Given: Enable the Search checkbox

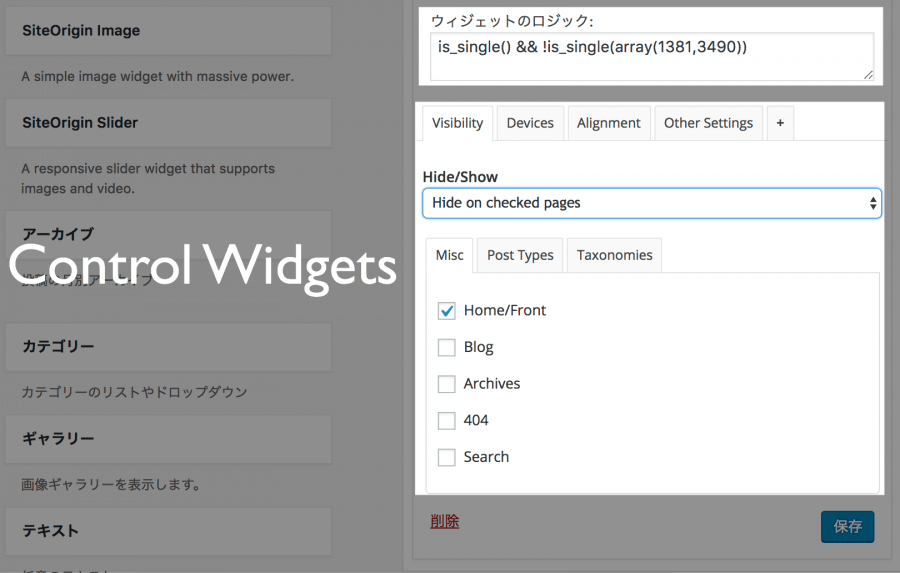Looking at the screenshot, I should coord(447,457).
